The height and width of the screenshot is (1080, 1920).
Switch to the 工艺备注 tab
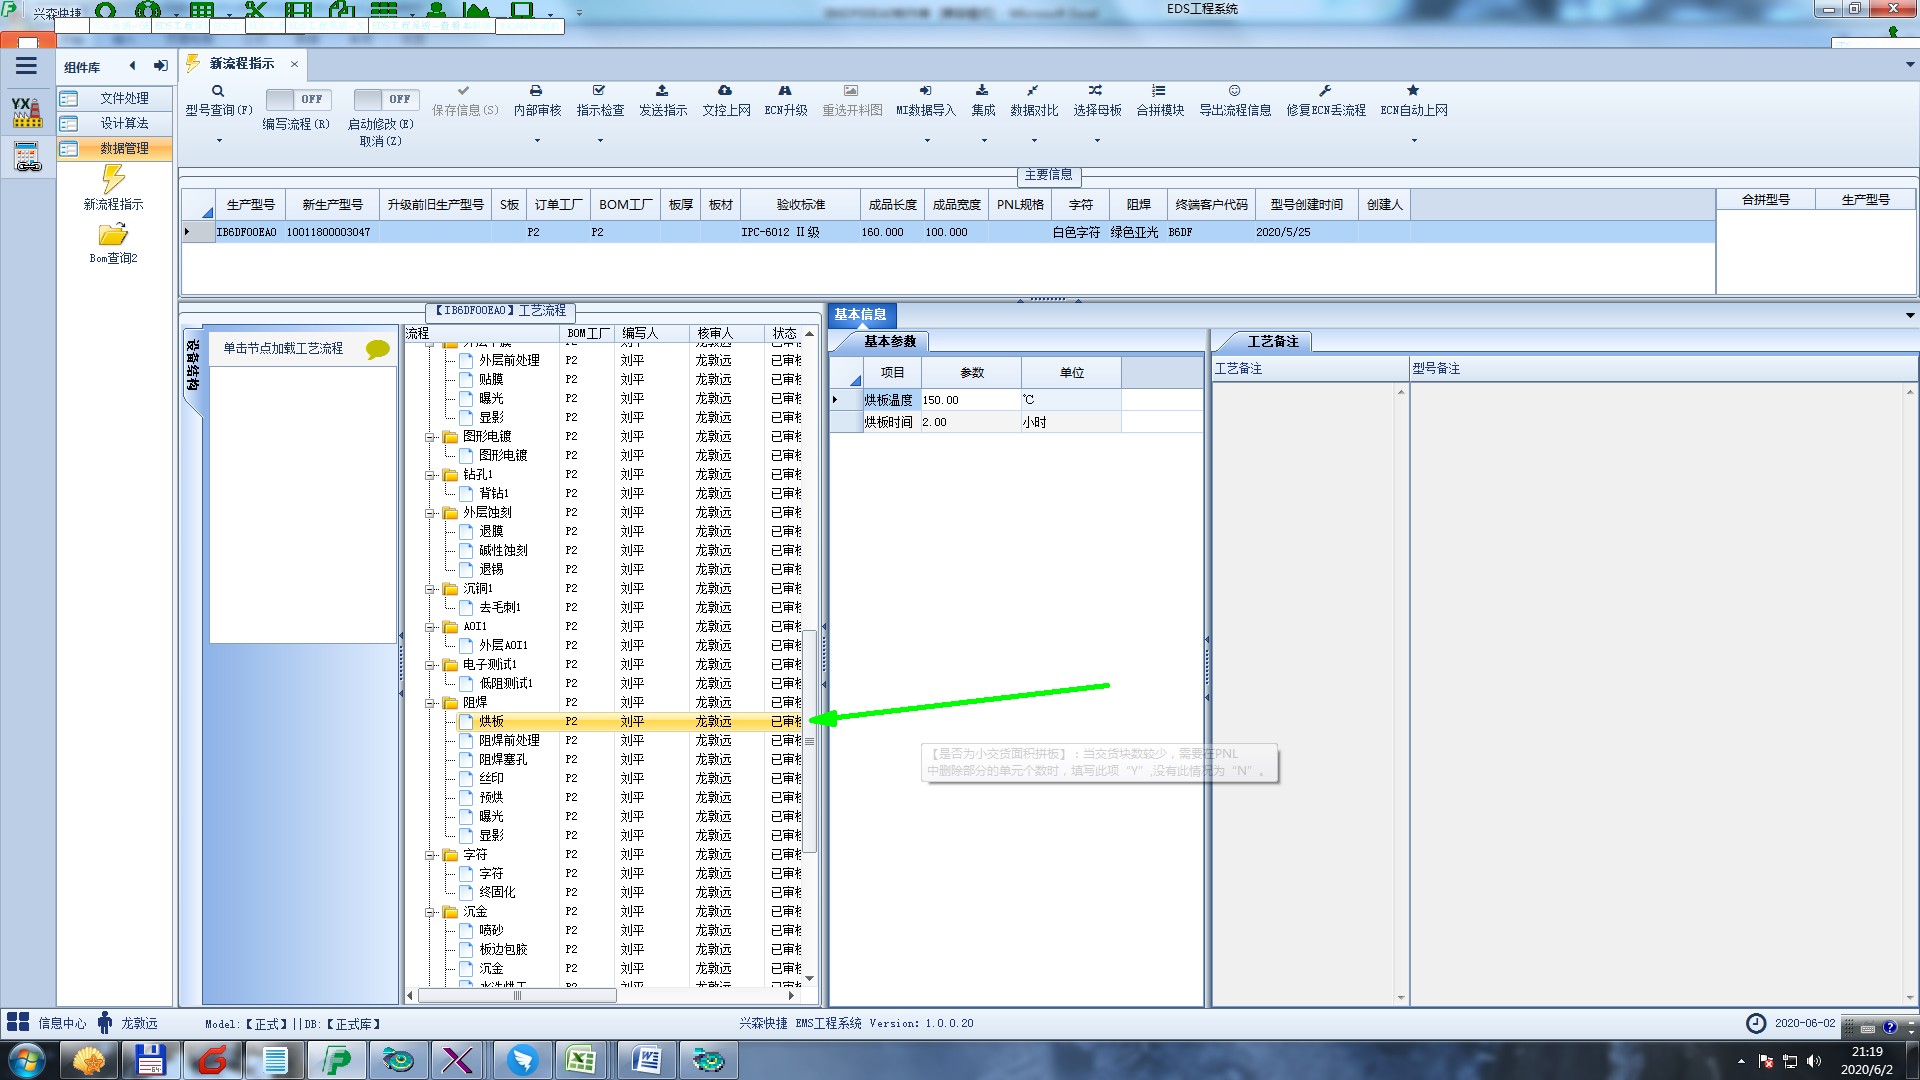1272,342
